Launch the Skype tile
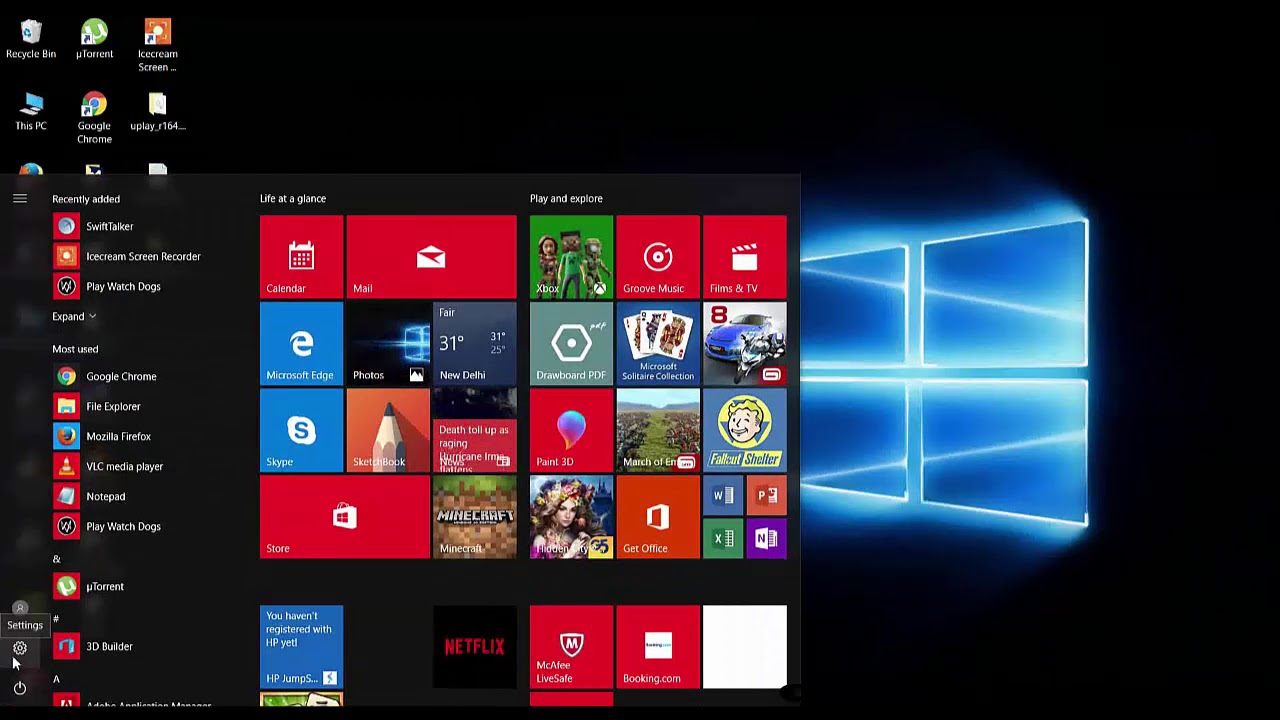The image size is (1280, 720). (301, 430)
